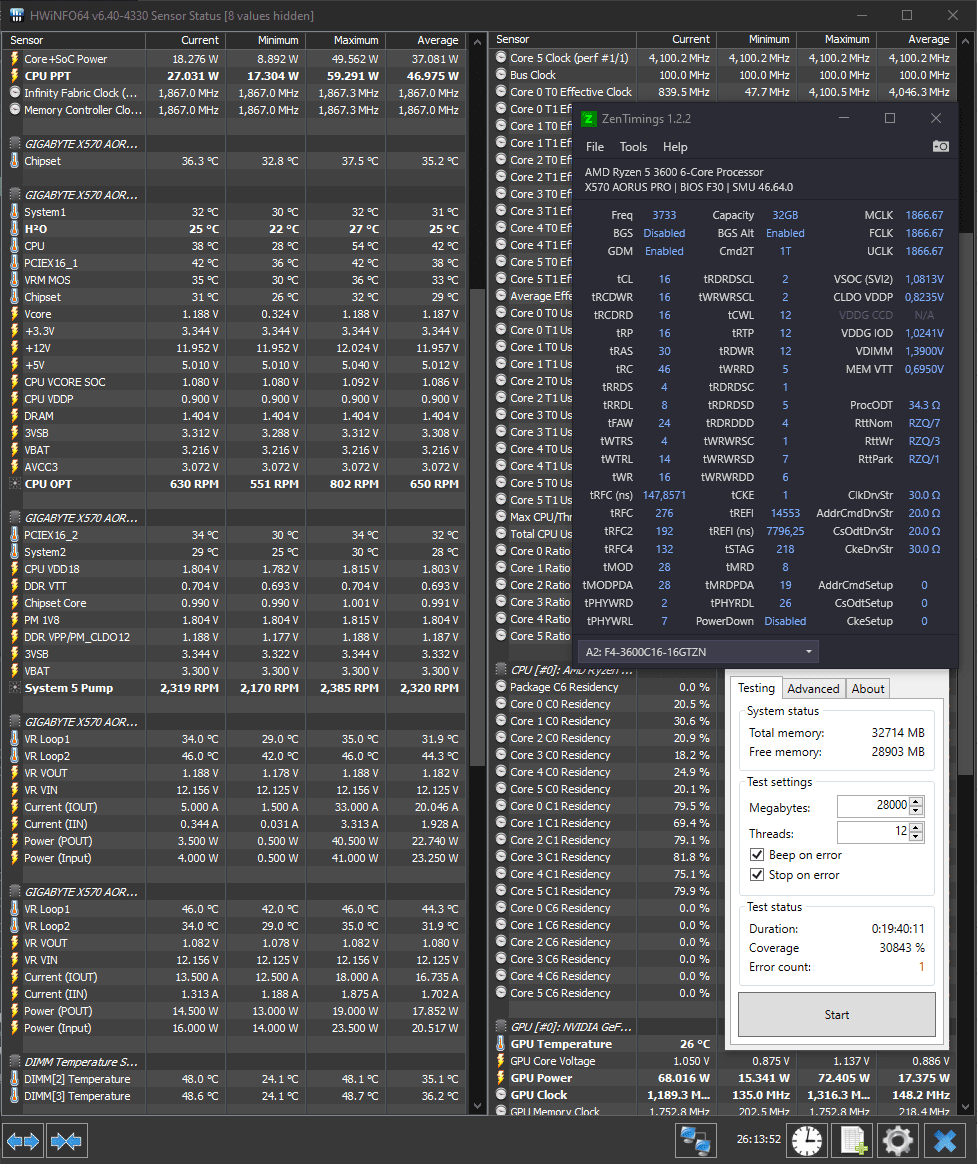Select the Core 0 T0 Effective Clock row
977x1164 pixels.
724,92
